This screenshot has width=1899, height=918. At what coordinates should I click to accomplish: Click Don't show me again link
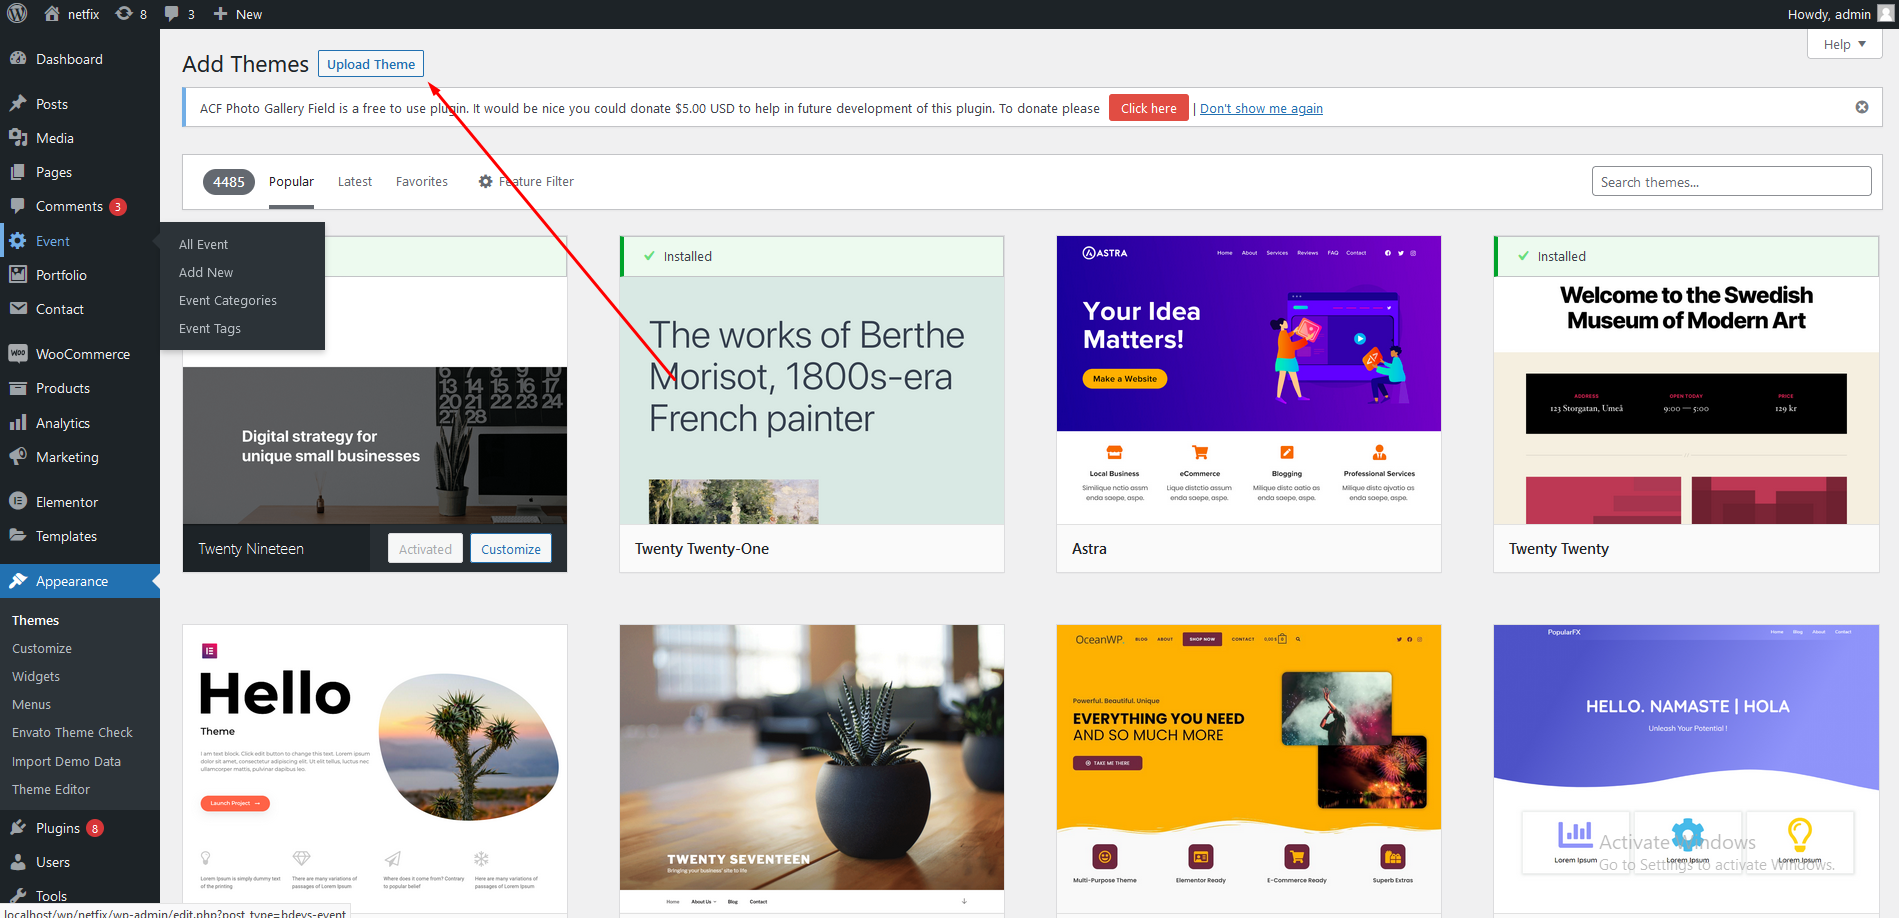pyautogui.click(x=1261, y=108)
